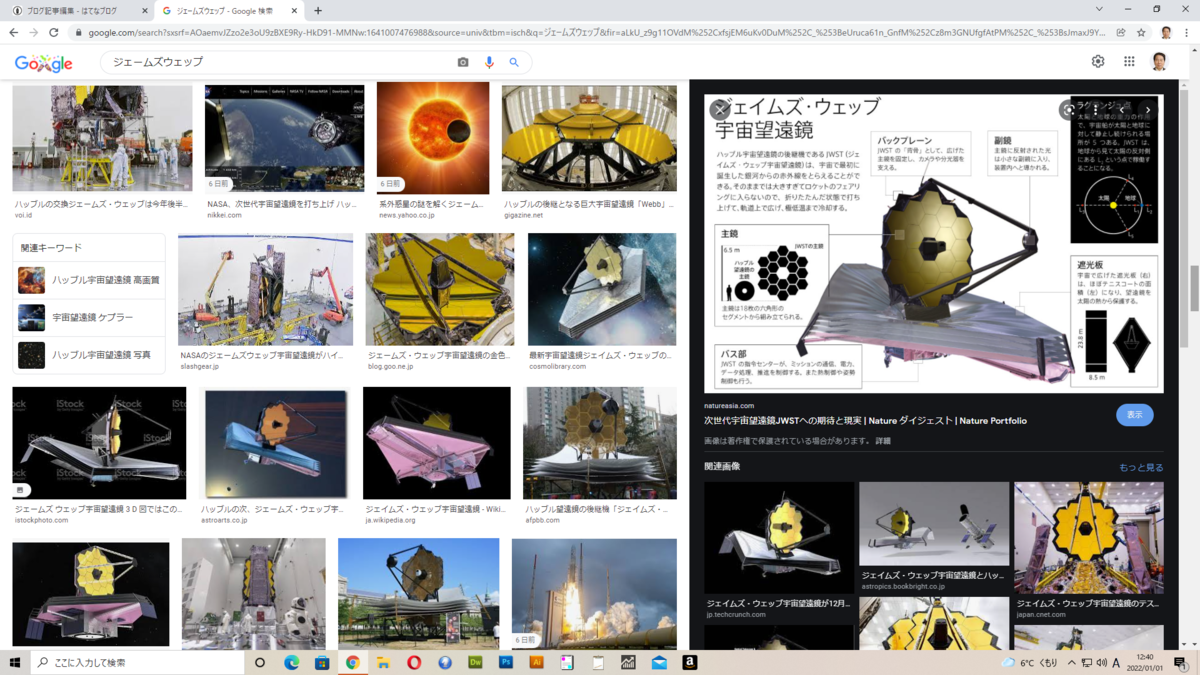Viewport: 1200px width, 675px height.
Task: Open the taskbar weather 6°C くもり widget
Action: (1030, 663)
